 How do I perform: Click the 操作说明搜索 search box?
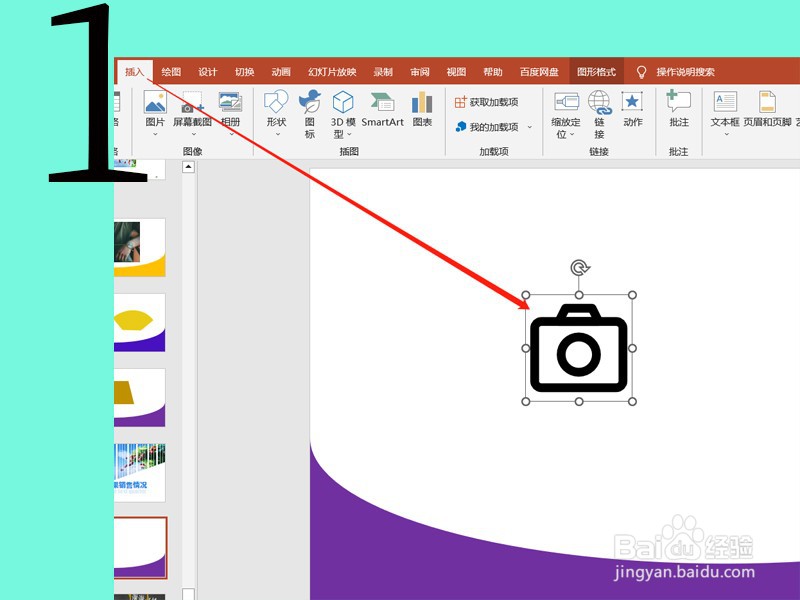coord(685,72)
